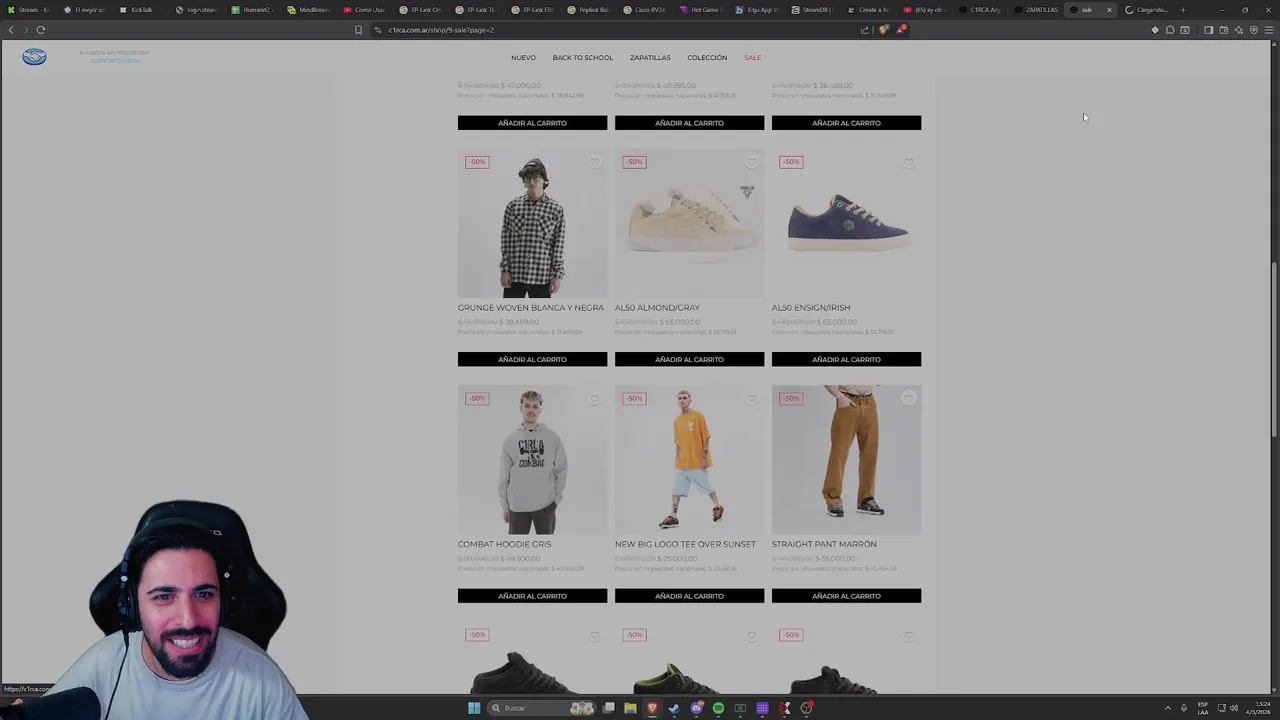The width and height of the screenshot is (1280, 720).
Task: Open BACK TO SCHOOL menu item
Action: click(x=583, y=58)
